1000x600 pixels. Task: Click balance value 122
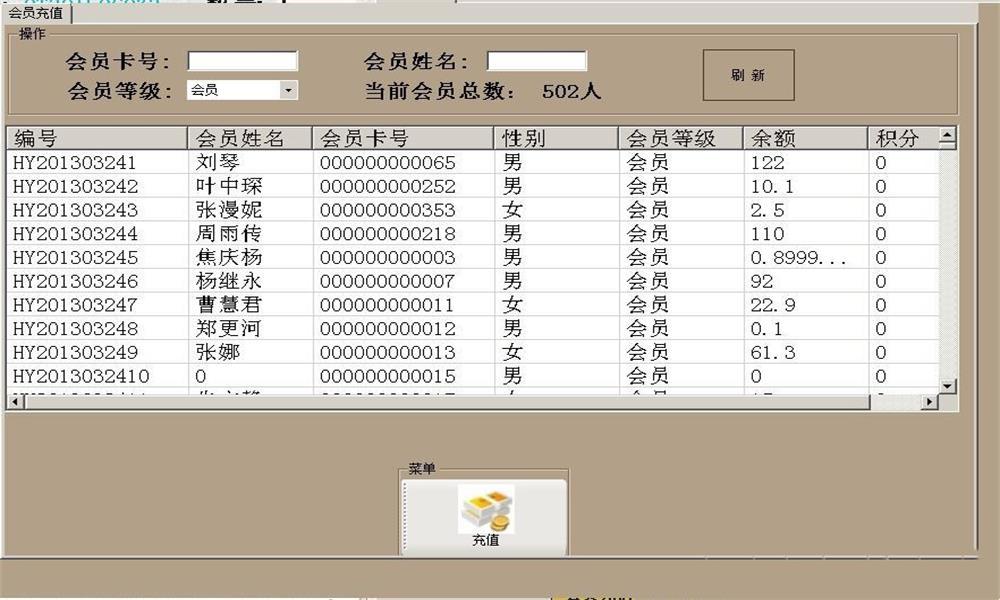(x=767, y=163)
